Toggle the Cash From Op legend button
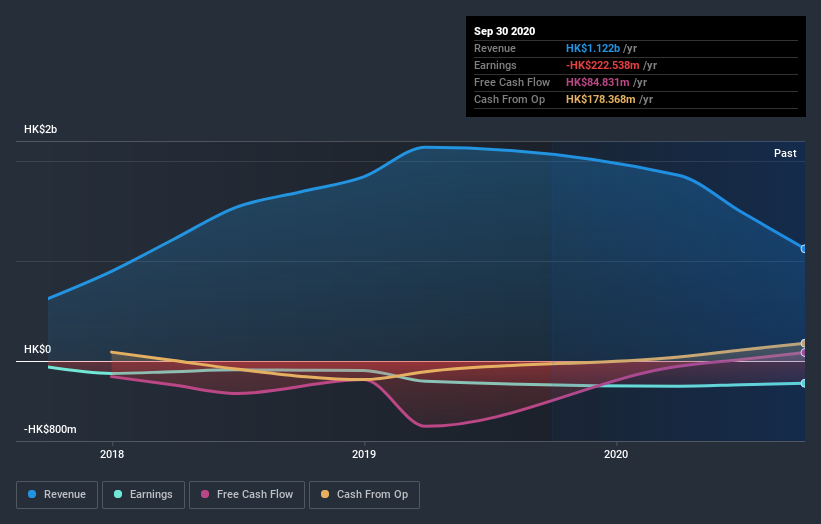 [x=364, y=495]
